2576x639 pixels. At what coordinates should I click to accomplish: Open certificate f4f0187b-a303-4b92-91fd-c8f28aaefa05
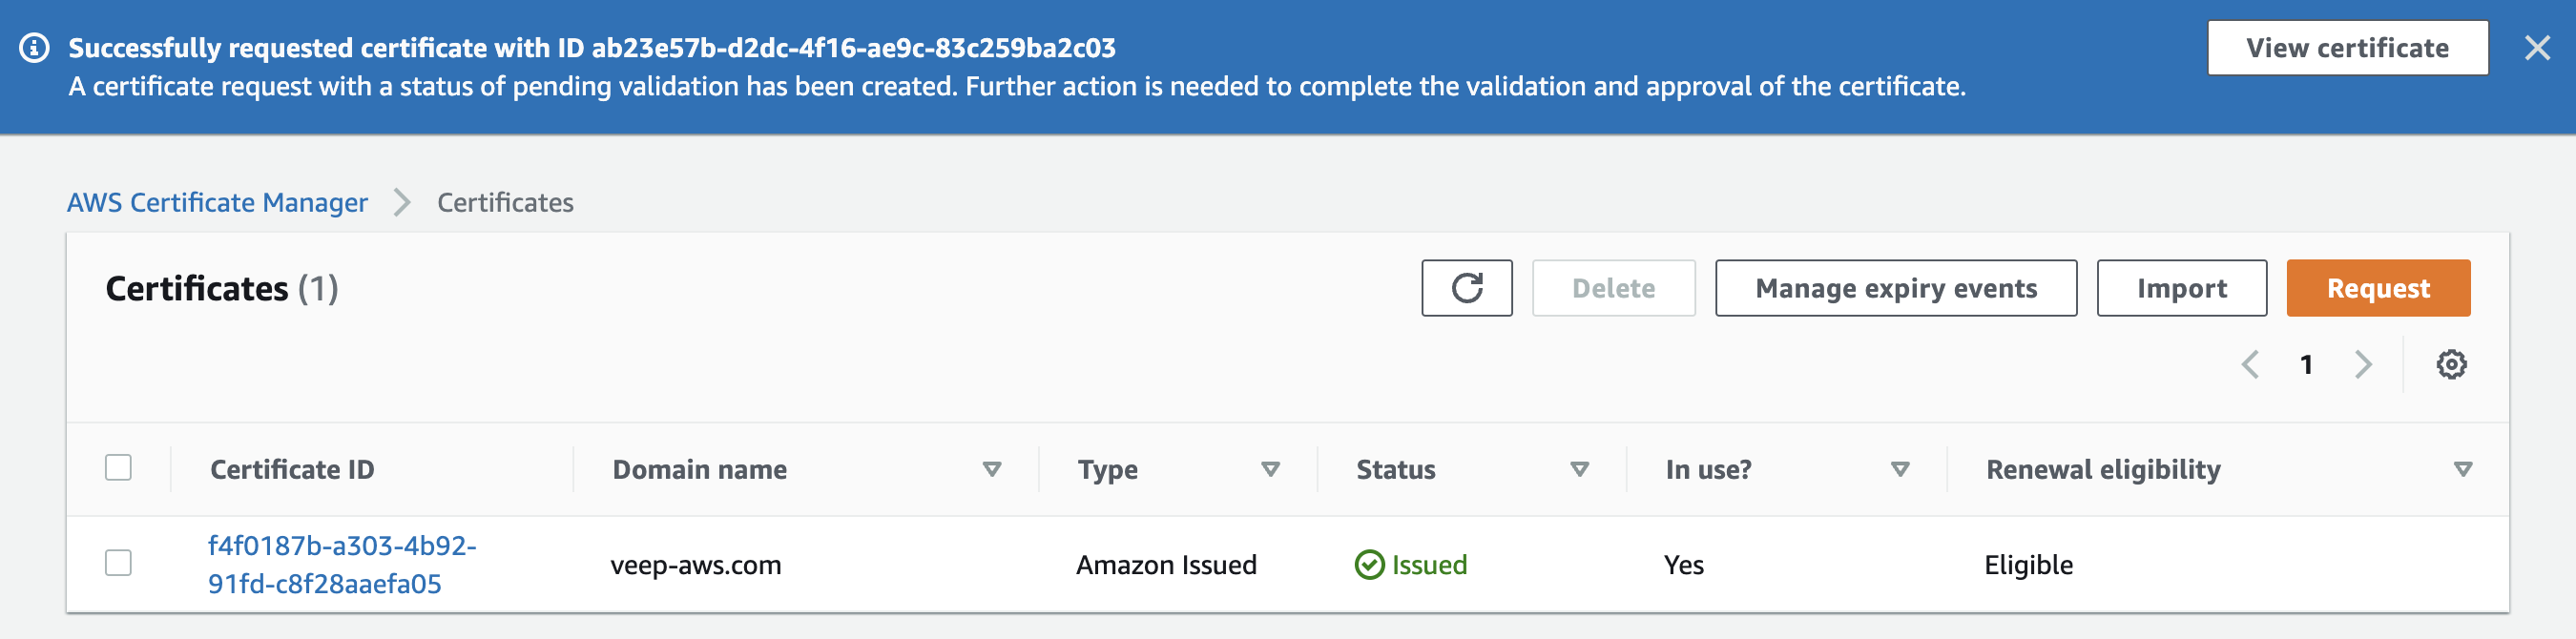pyautogui.click(x=341, y=564)
